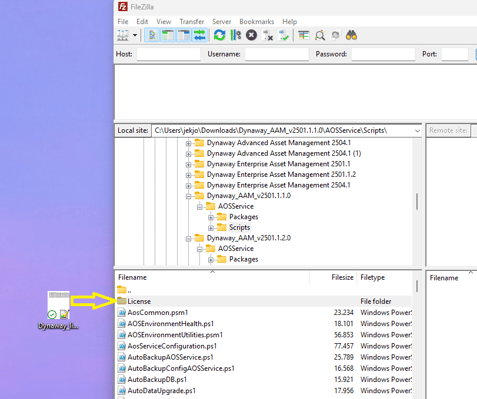This screenshot has width=477, height=399.
Task: Toggle directory comparison icon
Action: (320, 35)
